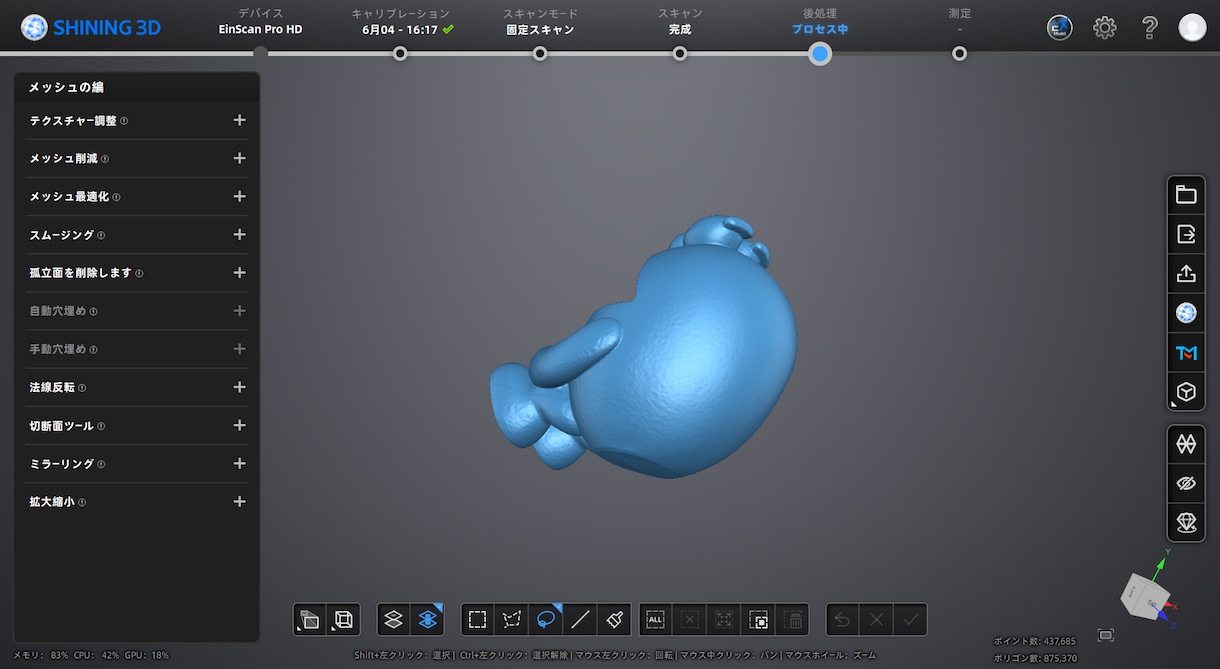Open settings gear in top bar

coord(1105,28)
